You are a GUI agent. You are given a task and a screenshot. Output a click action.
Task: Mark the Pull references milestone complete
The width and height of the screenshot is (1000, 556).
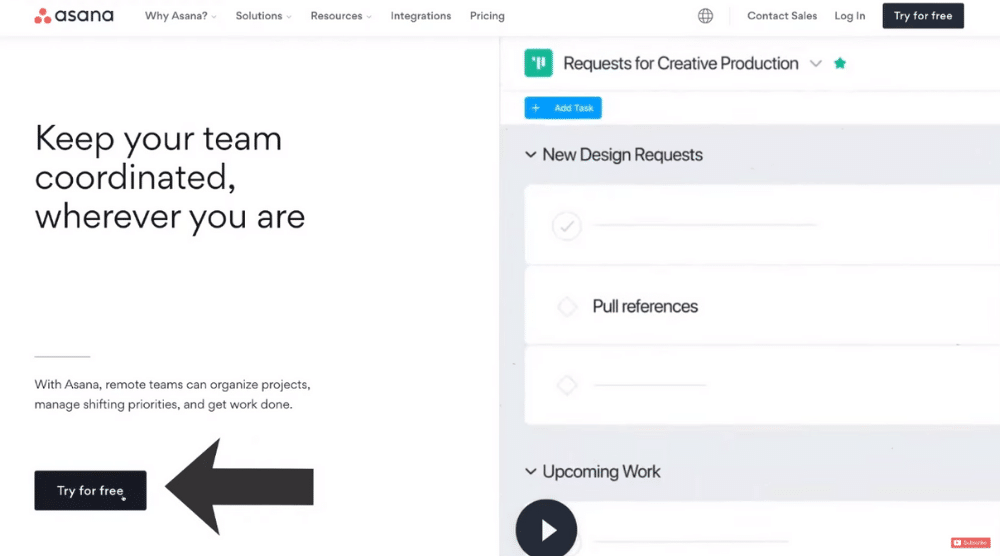[567, 307]
